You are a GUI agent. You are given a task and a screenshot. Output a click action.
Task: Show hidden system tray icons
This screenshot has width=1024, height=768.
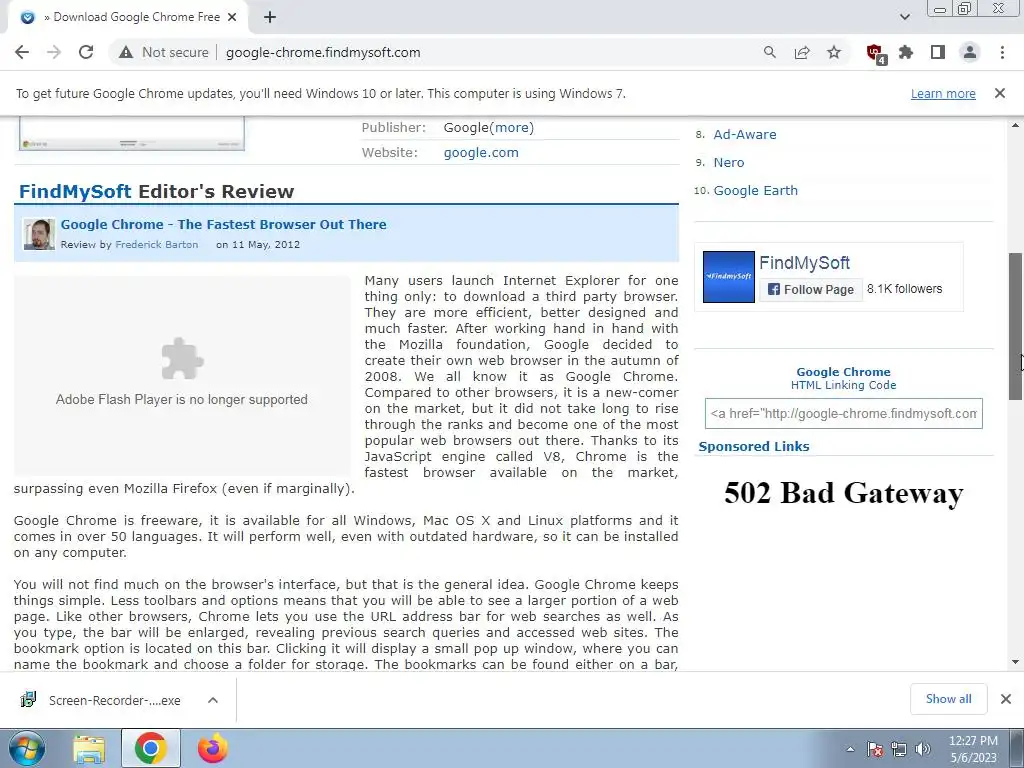pyautogui.click(x=850, y=749)
